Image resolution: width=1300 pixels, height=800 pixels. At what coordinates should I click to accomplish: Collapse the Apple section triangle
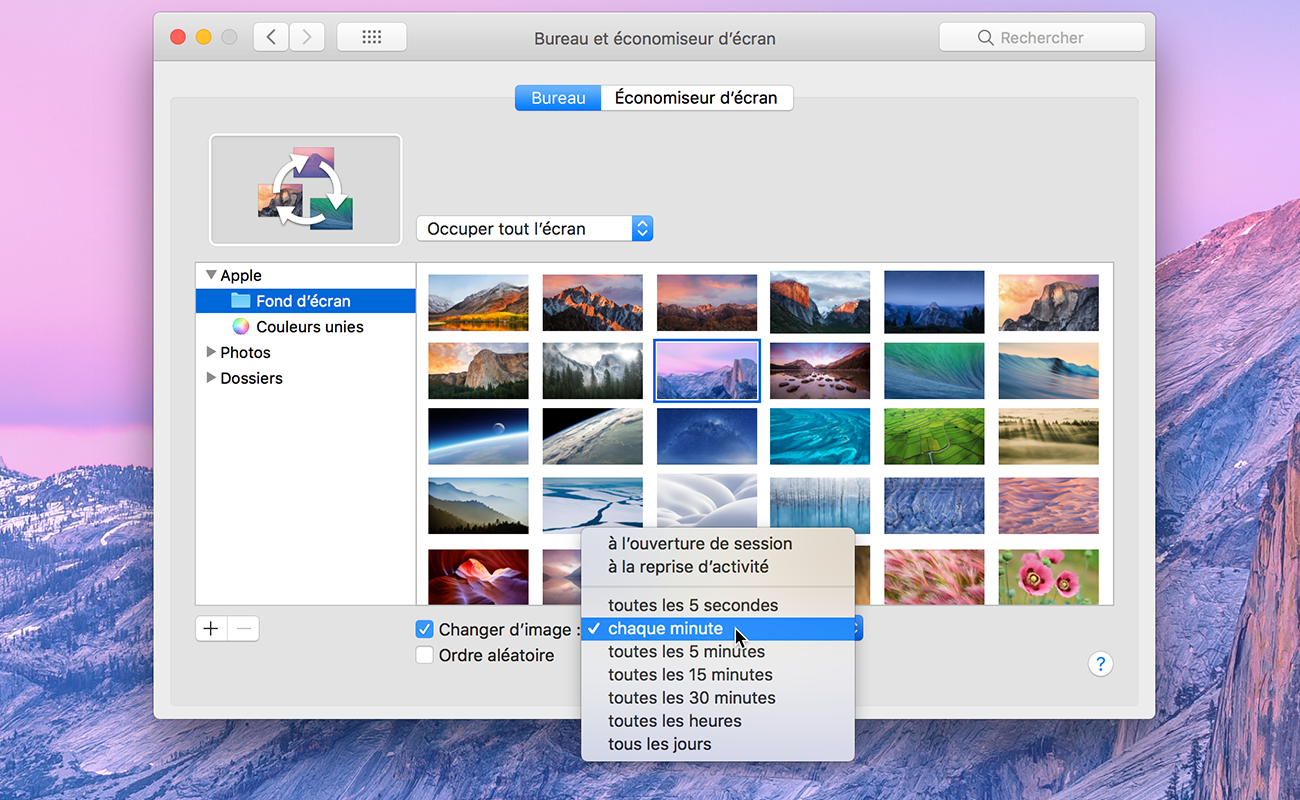[x=211, y=274]
